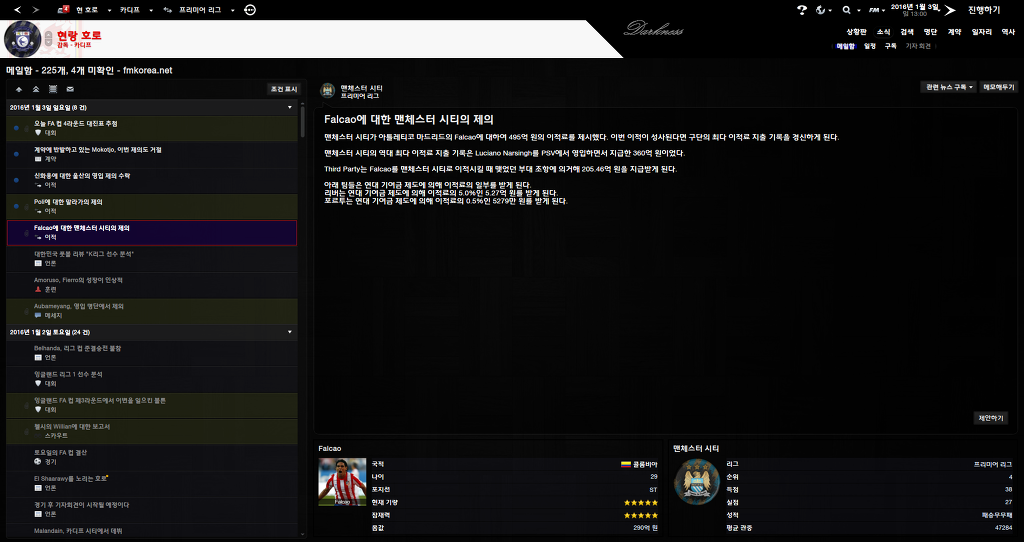Screen dimensions: 1024x542
Task: Open the FA 컵 4라운드 대진표 추첨 message
Action: point(152,128)
